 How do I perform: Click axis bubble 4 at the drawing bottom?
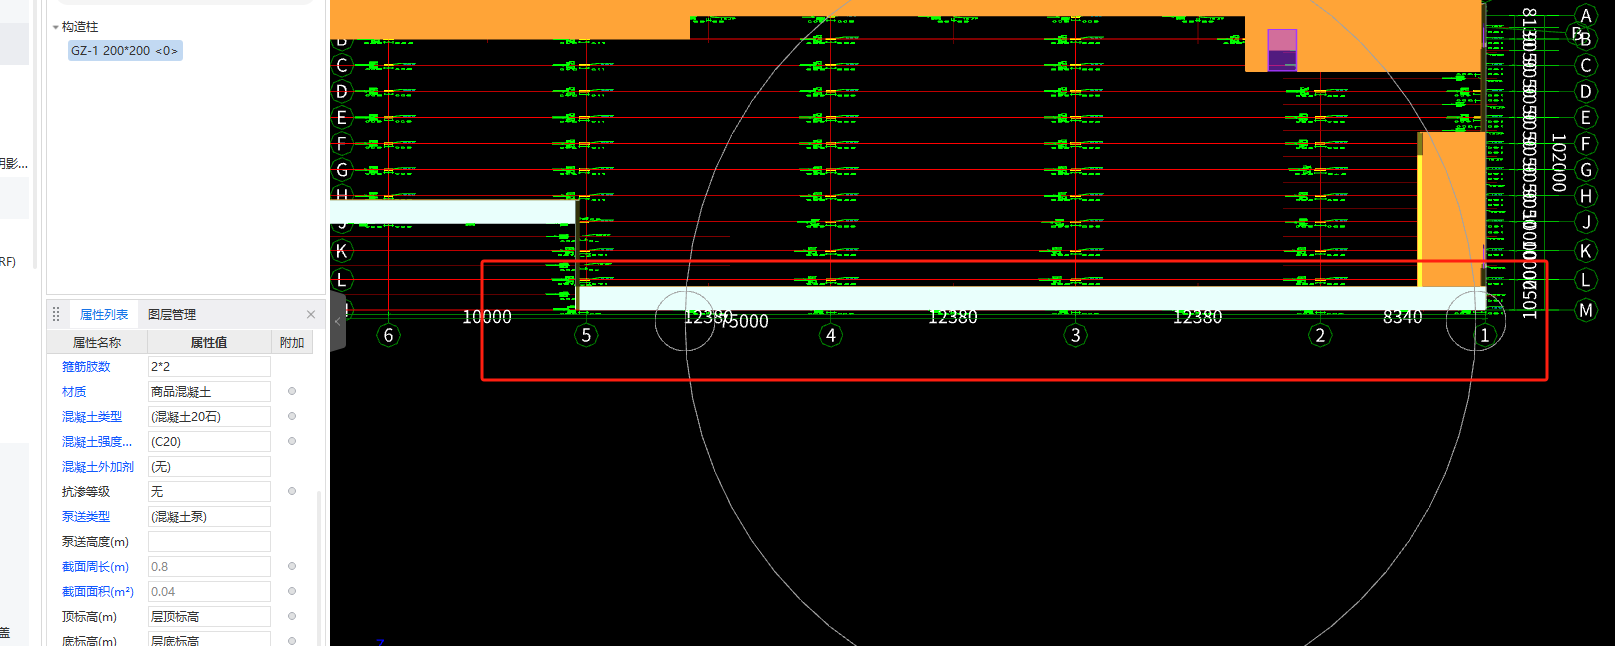[830, 335]
